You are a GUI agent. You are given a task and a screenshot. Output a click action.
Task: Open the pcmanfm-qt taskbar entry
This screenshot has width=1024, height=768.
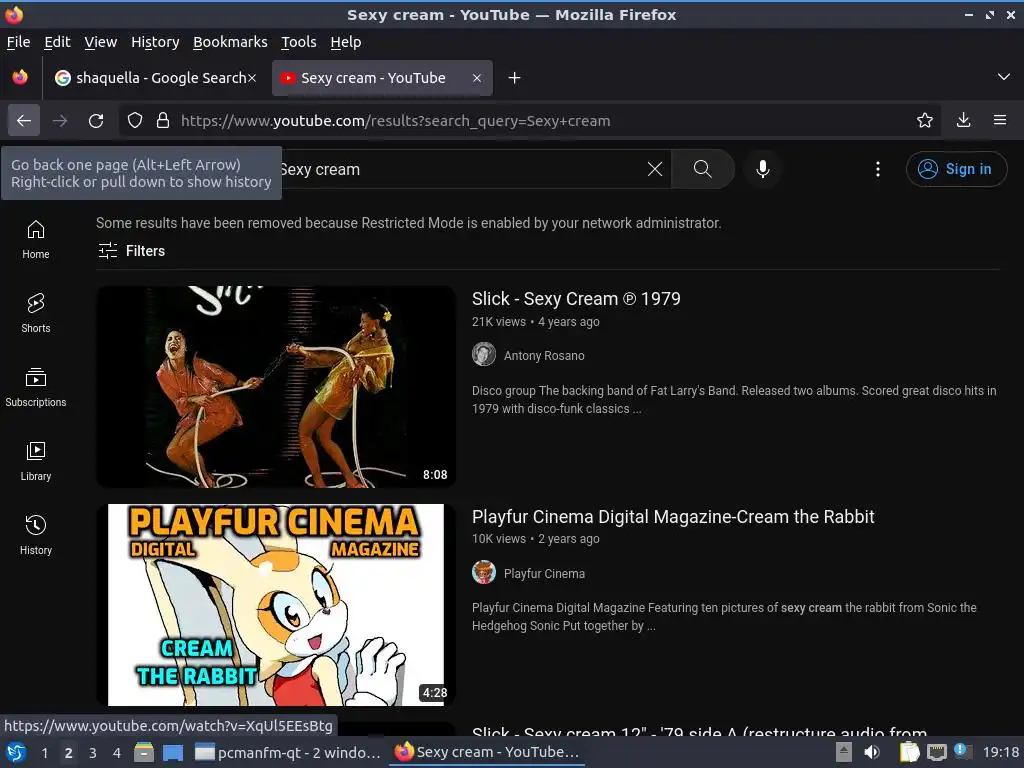click(x=287, y=753)
